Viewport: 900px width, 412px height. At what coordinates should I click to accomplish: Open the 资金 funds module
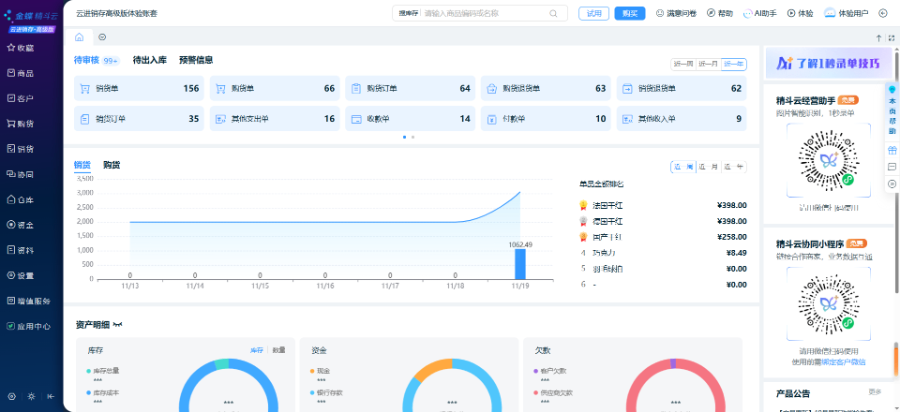coord(20,224)
